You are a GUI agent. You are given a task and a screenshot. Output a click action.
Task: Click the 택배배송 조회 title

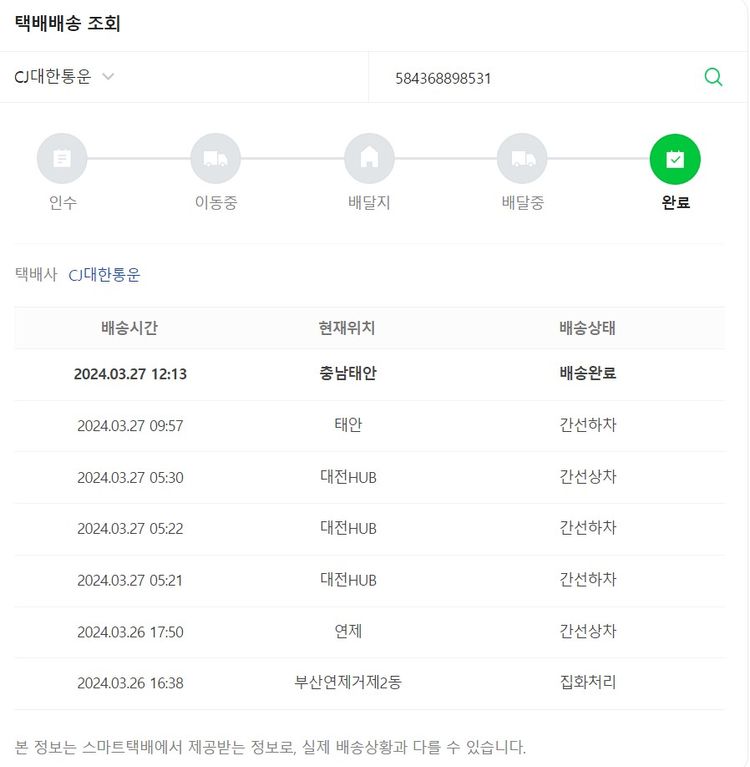click(x=68, y=24)
